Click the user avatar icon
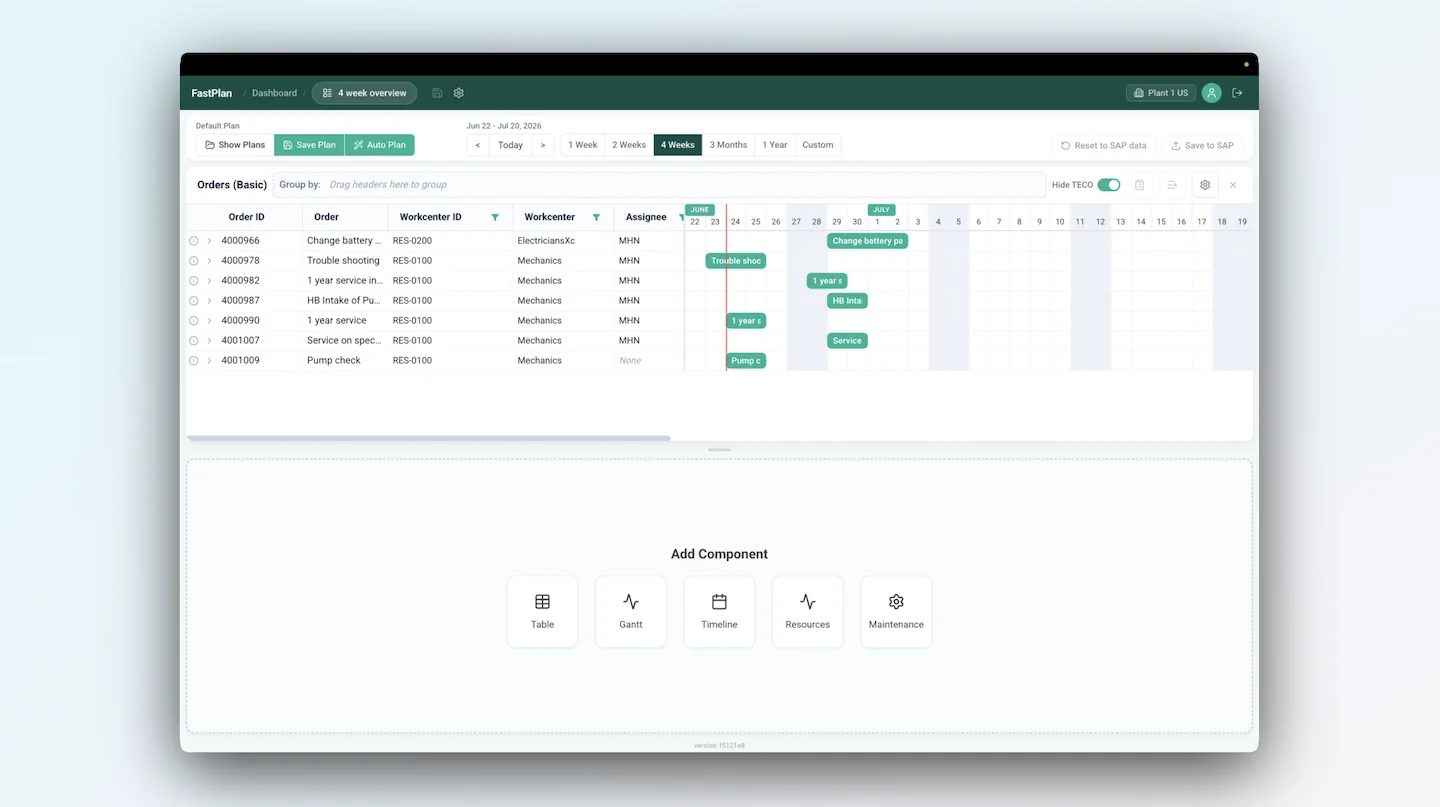 1211,93
